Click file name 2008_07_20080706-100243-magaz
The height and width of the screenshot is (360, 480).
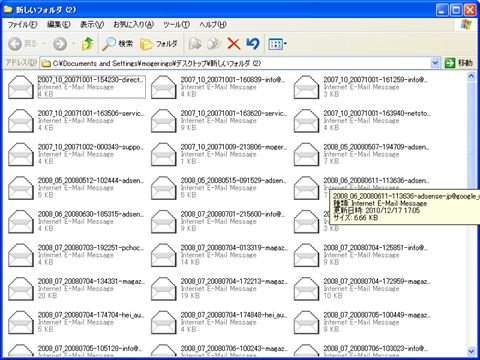coord(234,349)
